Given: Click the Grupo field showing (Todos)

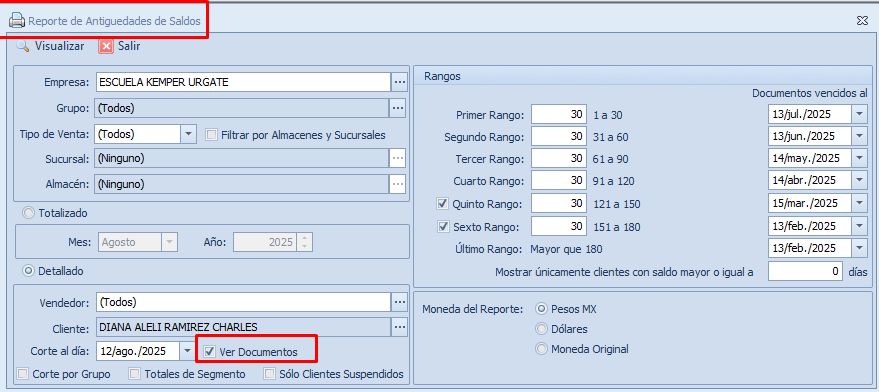Looking at the screenshot, I should click(243, 107).
